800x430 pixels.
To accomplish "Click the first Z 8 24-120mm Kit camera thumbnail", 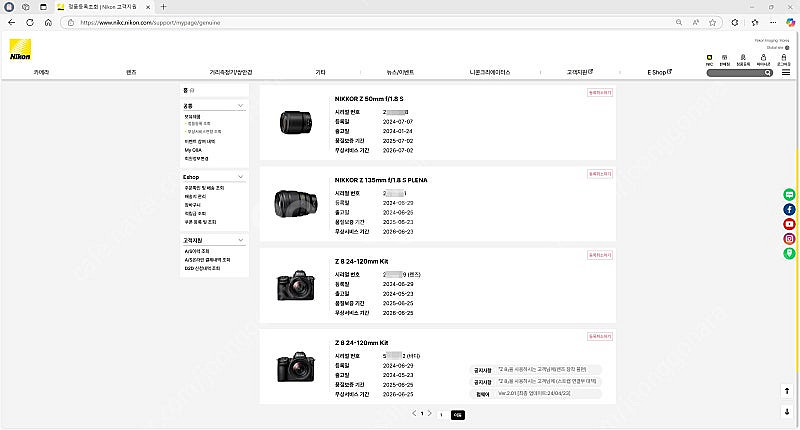I will (295, 285).
